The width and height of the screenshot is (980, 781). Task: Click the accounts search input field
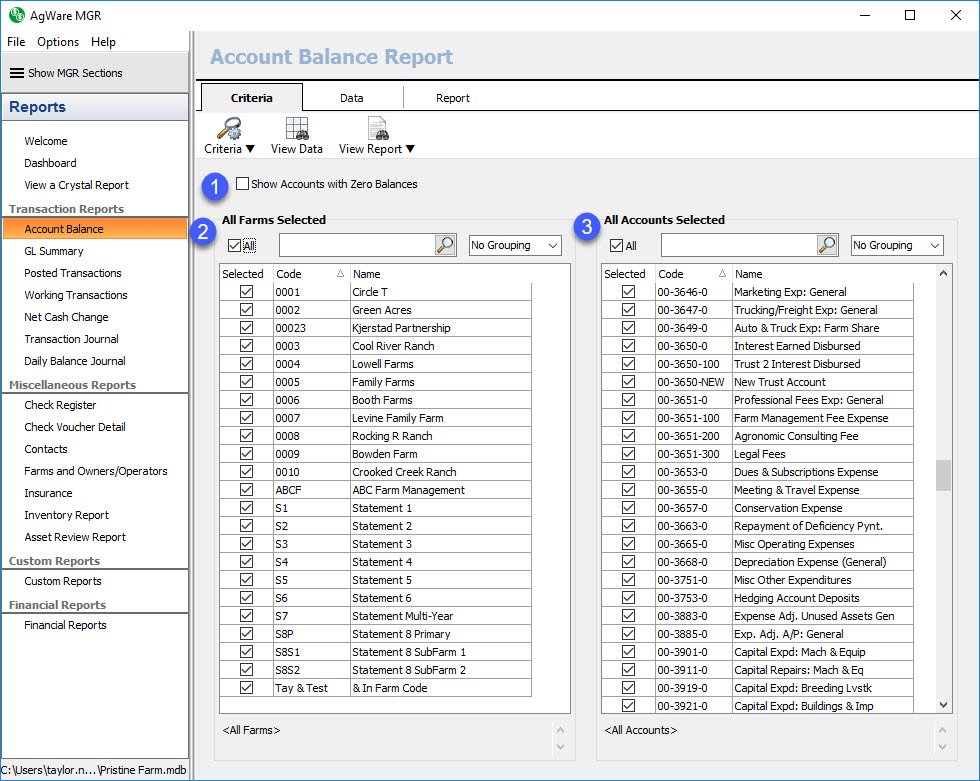pyautogui.click(x=739, y=245)
